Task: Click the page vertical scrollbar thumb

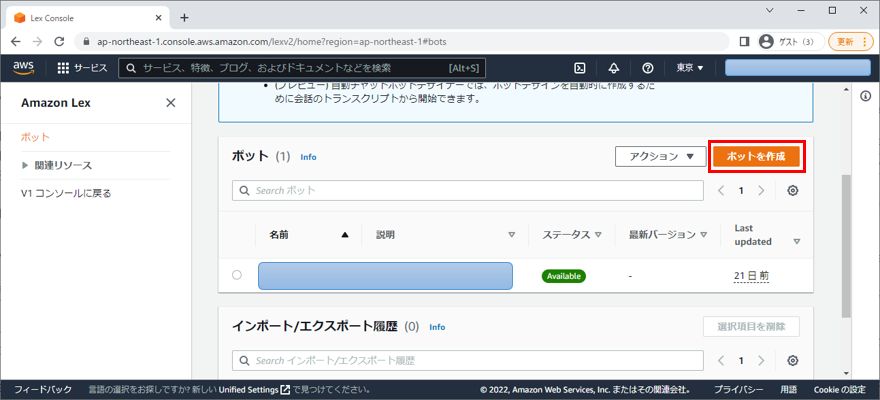Action: [x=846, y=246]
